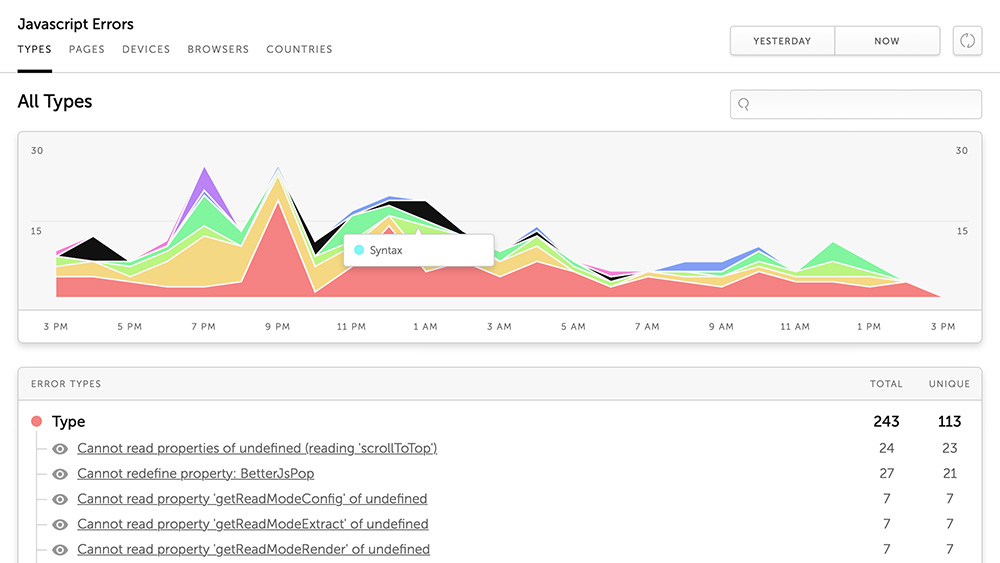Click the search magnifier icon
The height and width of the screenshot is (563, 1000).
[744, 104]
